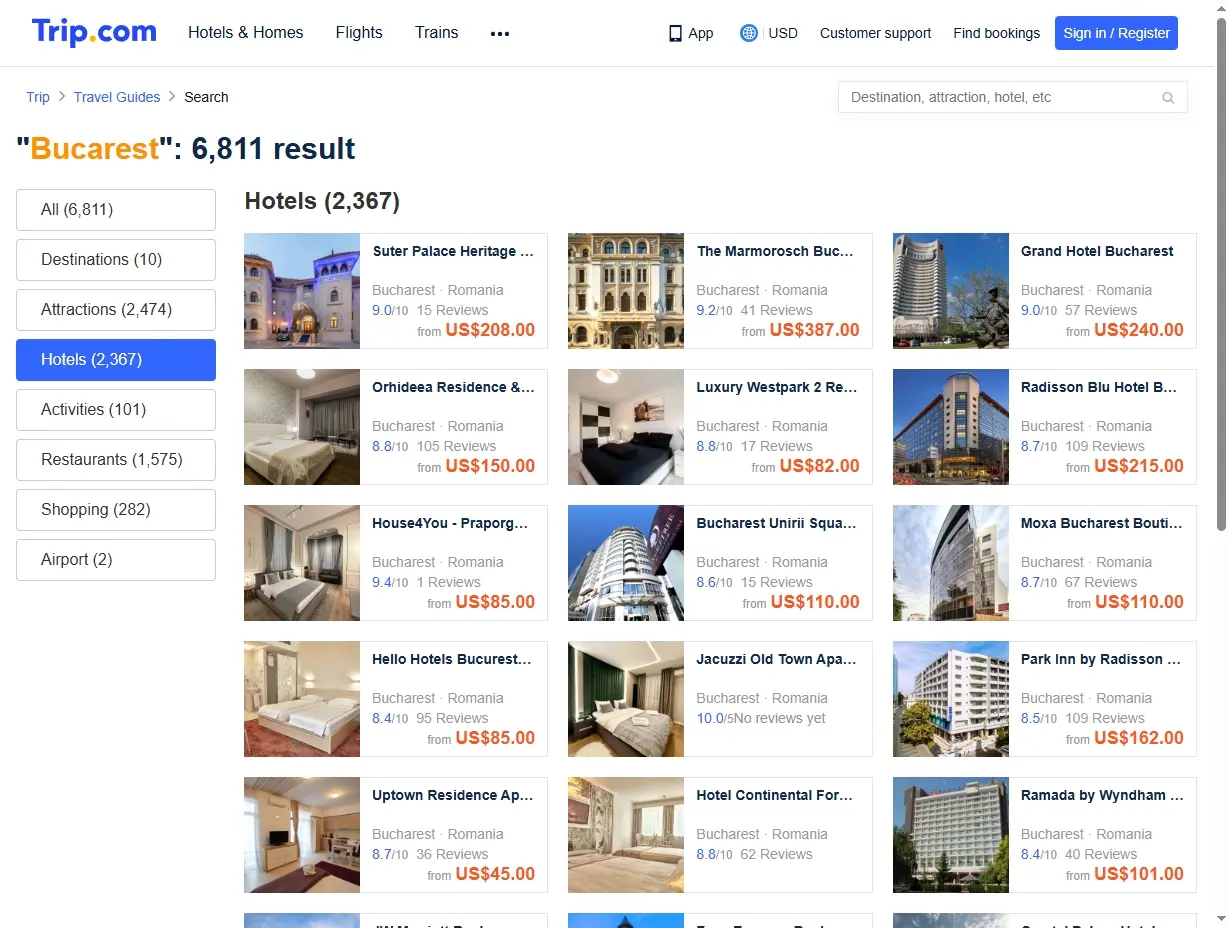Open the Trains menu
1229x928 pixels.
pos(437,33)
